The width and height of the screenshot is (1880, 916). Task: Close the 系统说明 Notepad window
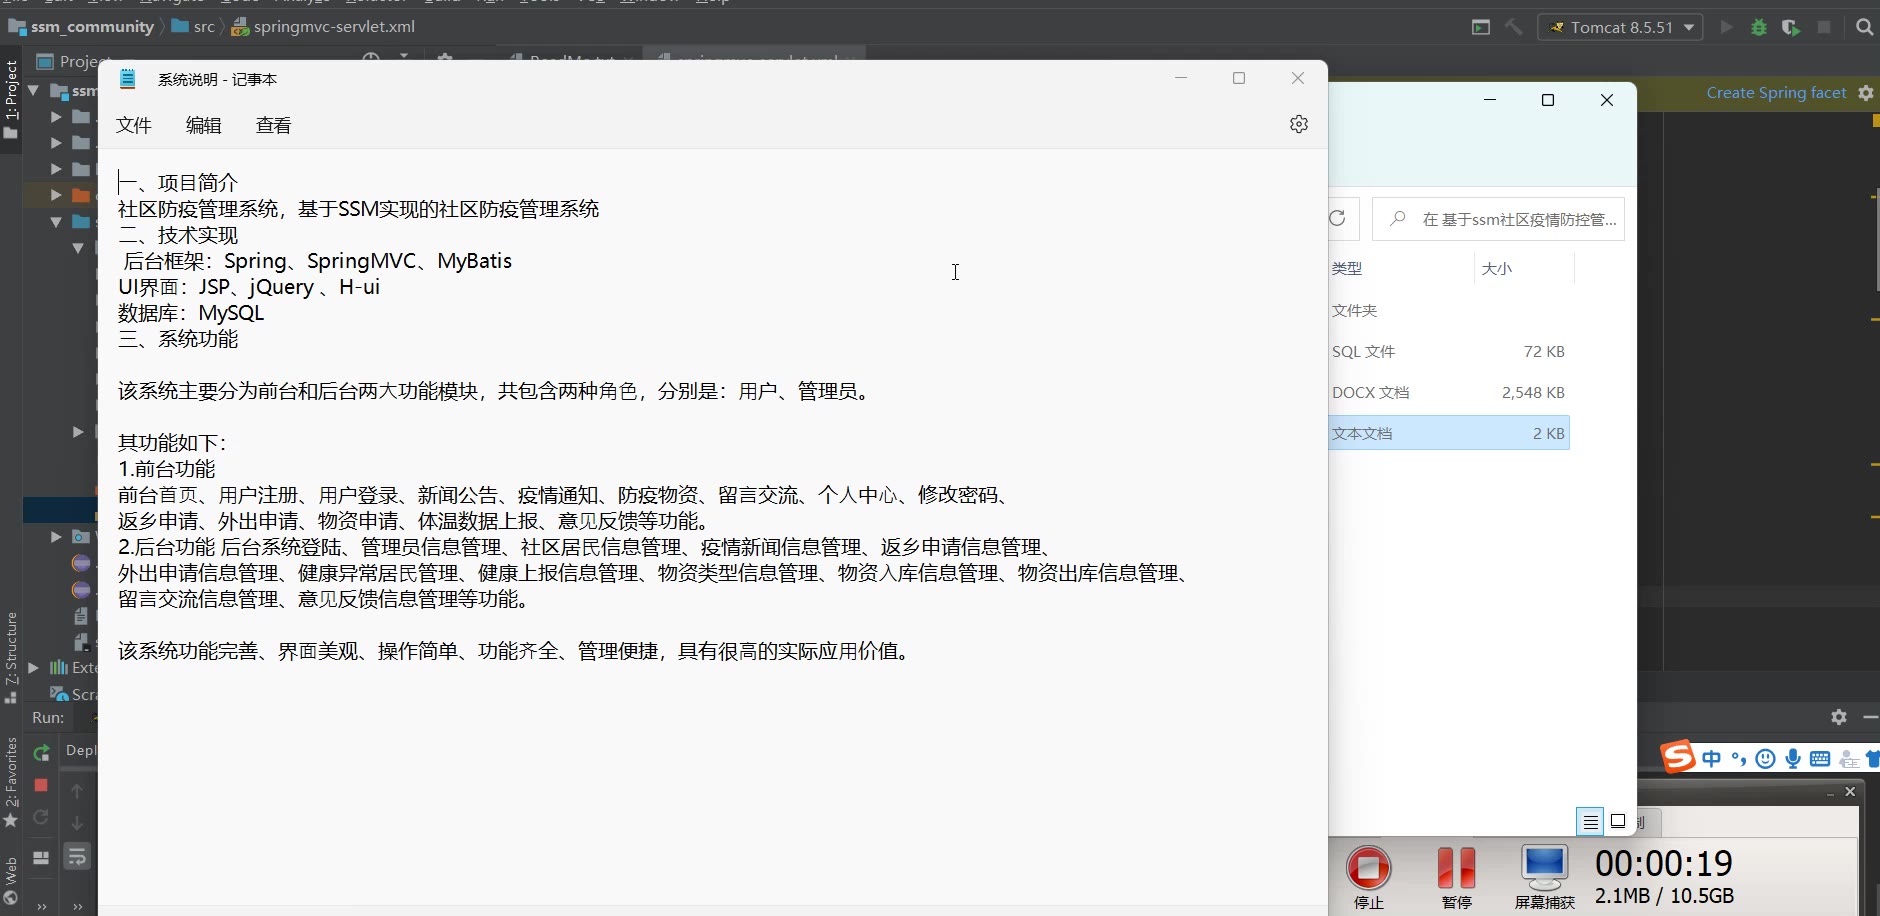click(1298, 78)
